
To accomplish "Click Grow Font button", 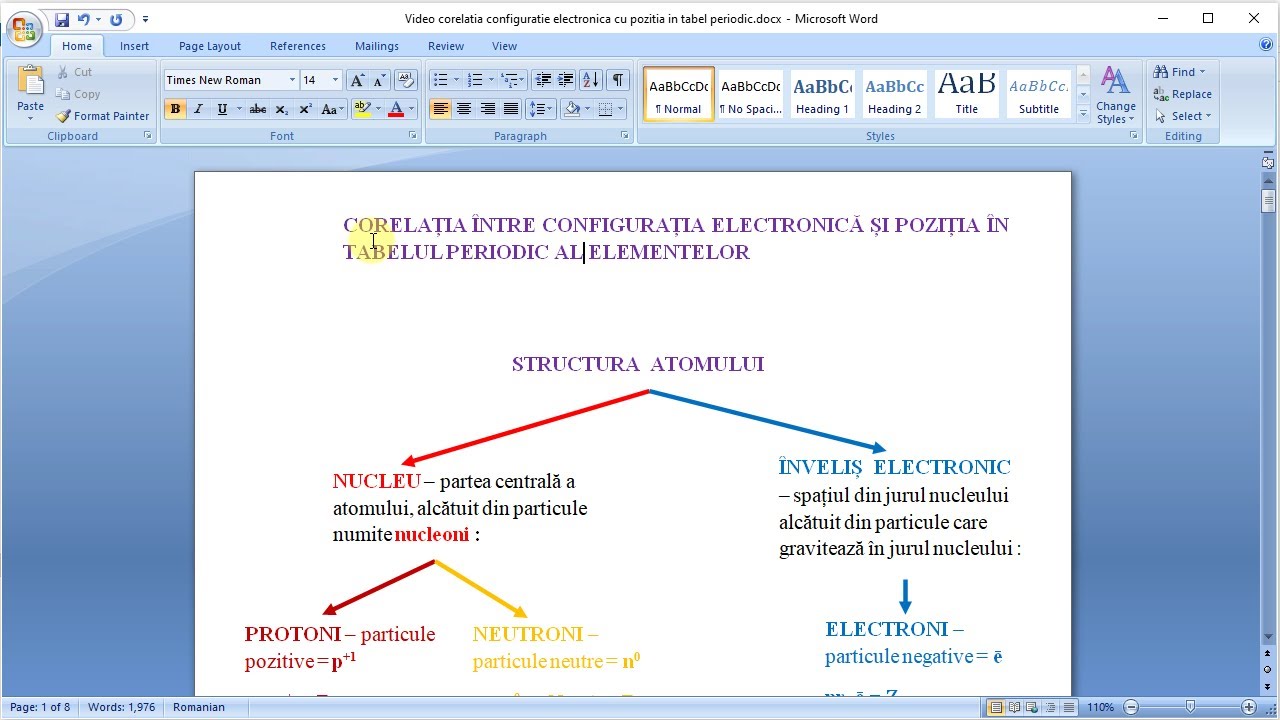I will 357,80.
